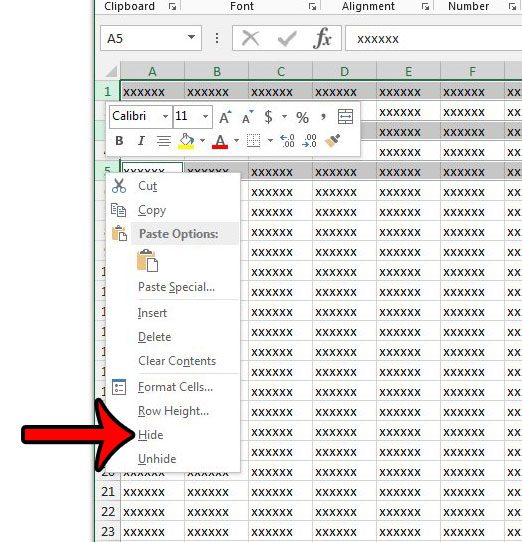Click the center align icon in mini toolbar
The width and height of the screenshot is (522, 542).
164,141
